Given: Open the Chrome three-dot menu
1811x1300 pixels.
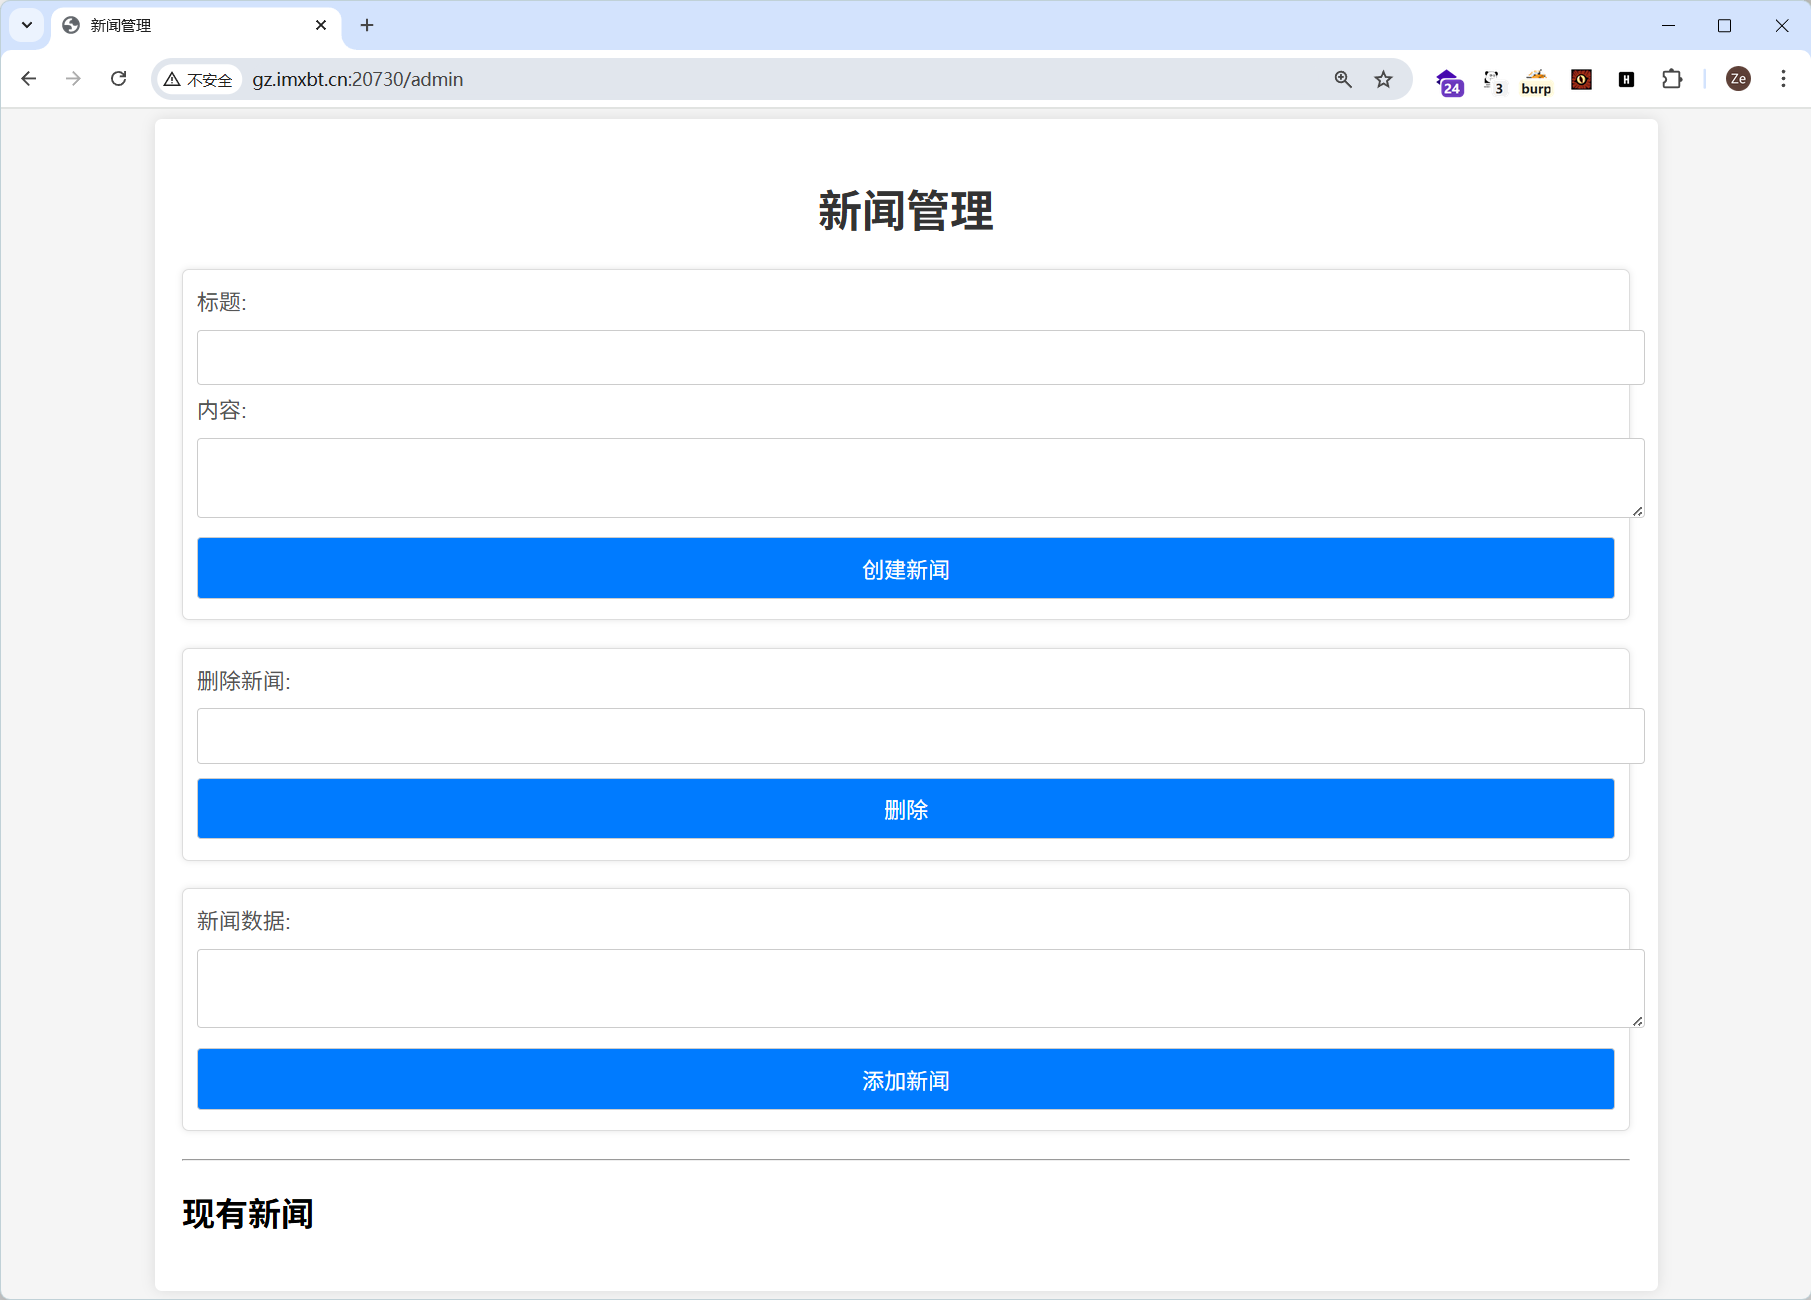Looking at the screenshot, I should click(1783, 79).
